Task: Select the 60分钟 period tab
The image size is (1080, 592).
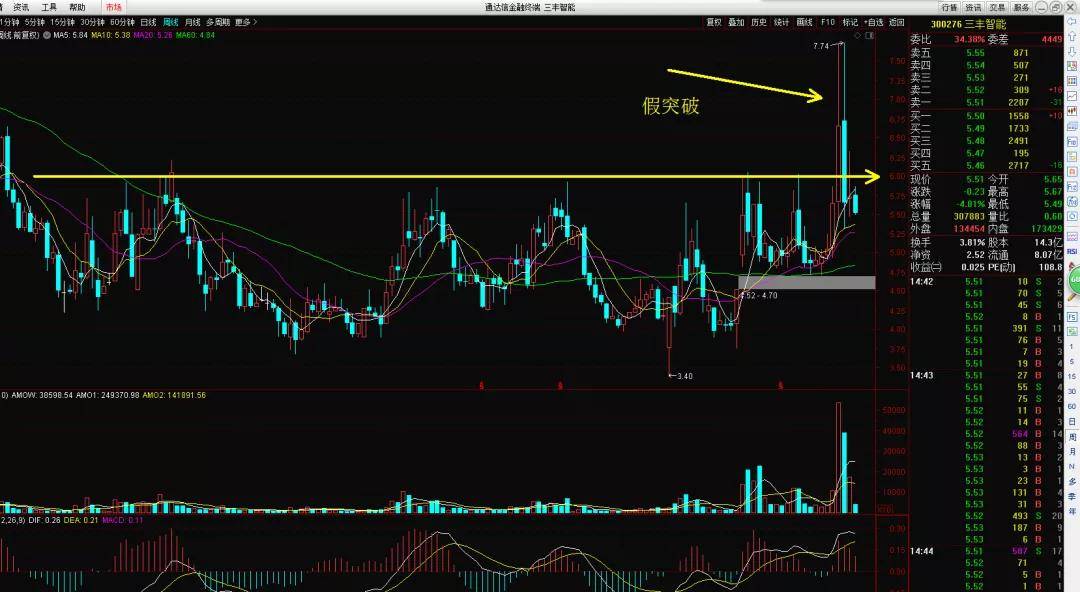Action: point(123,22)
